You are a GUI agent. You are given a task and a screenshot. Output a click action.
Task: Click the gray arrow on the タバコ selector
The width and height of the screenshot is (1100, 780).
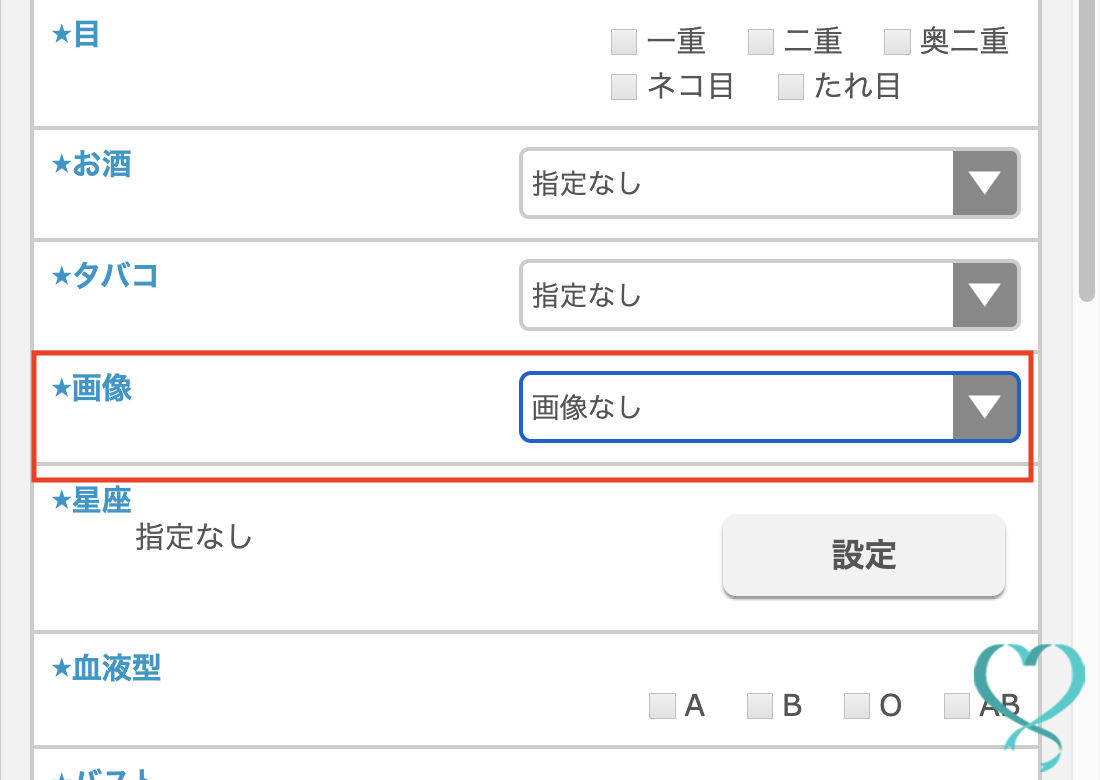986,295
